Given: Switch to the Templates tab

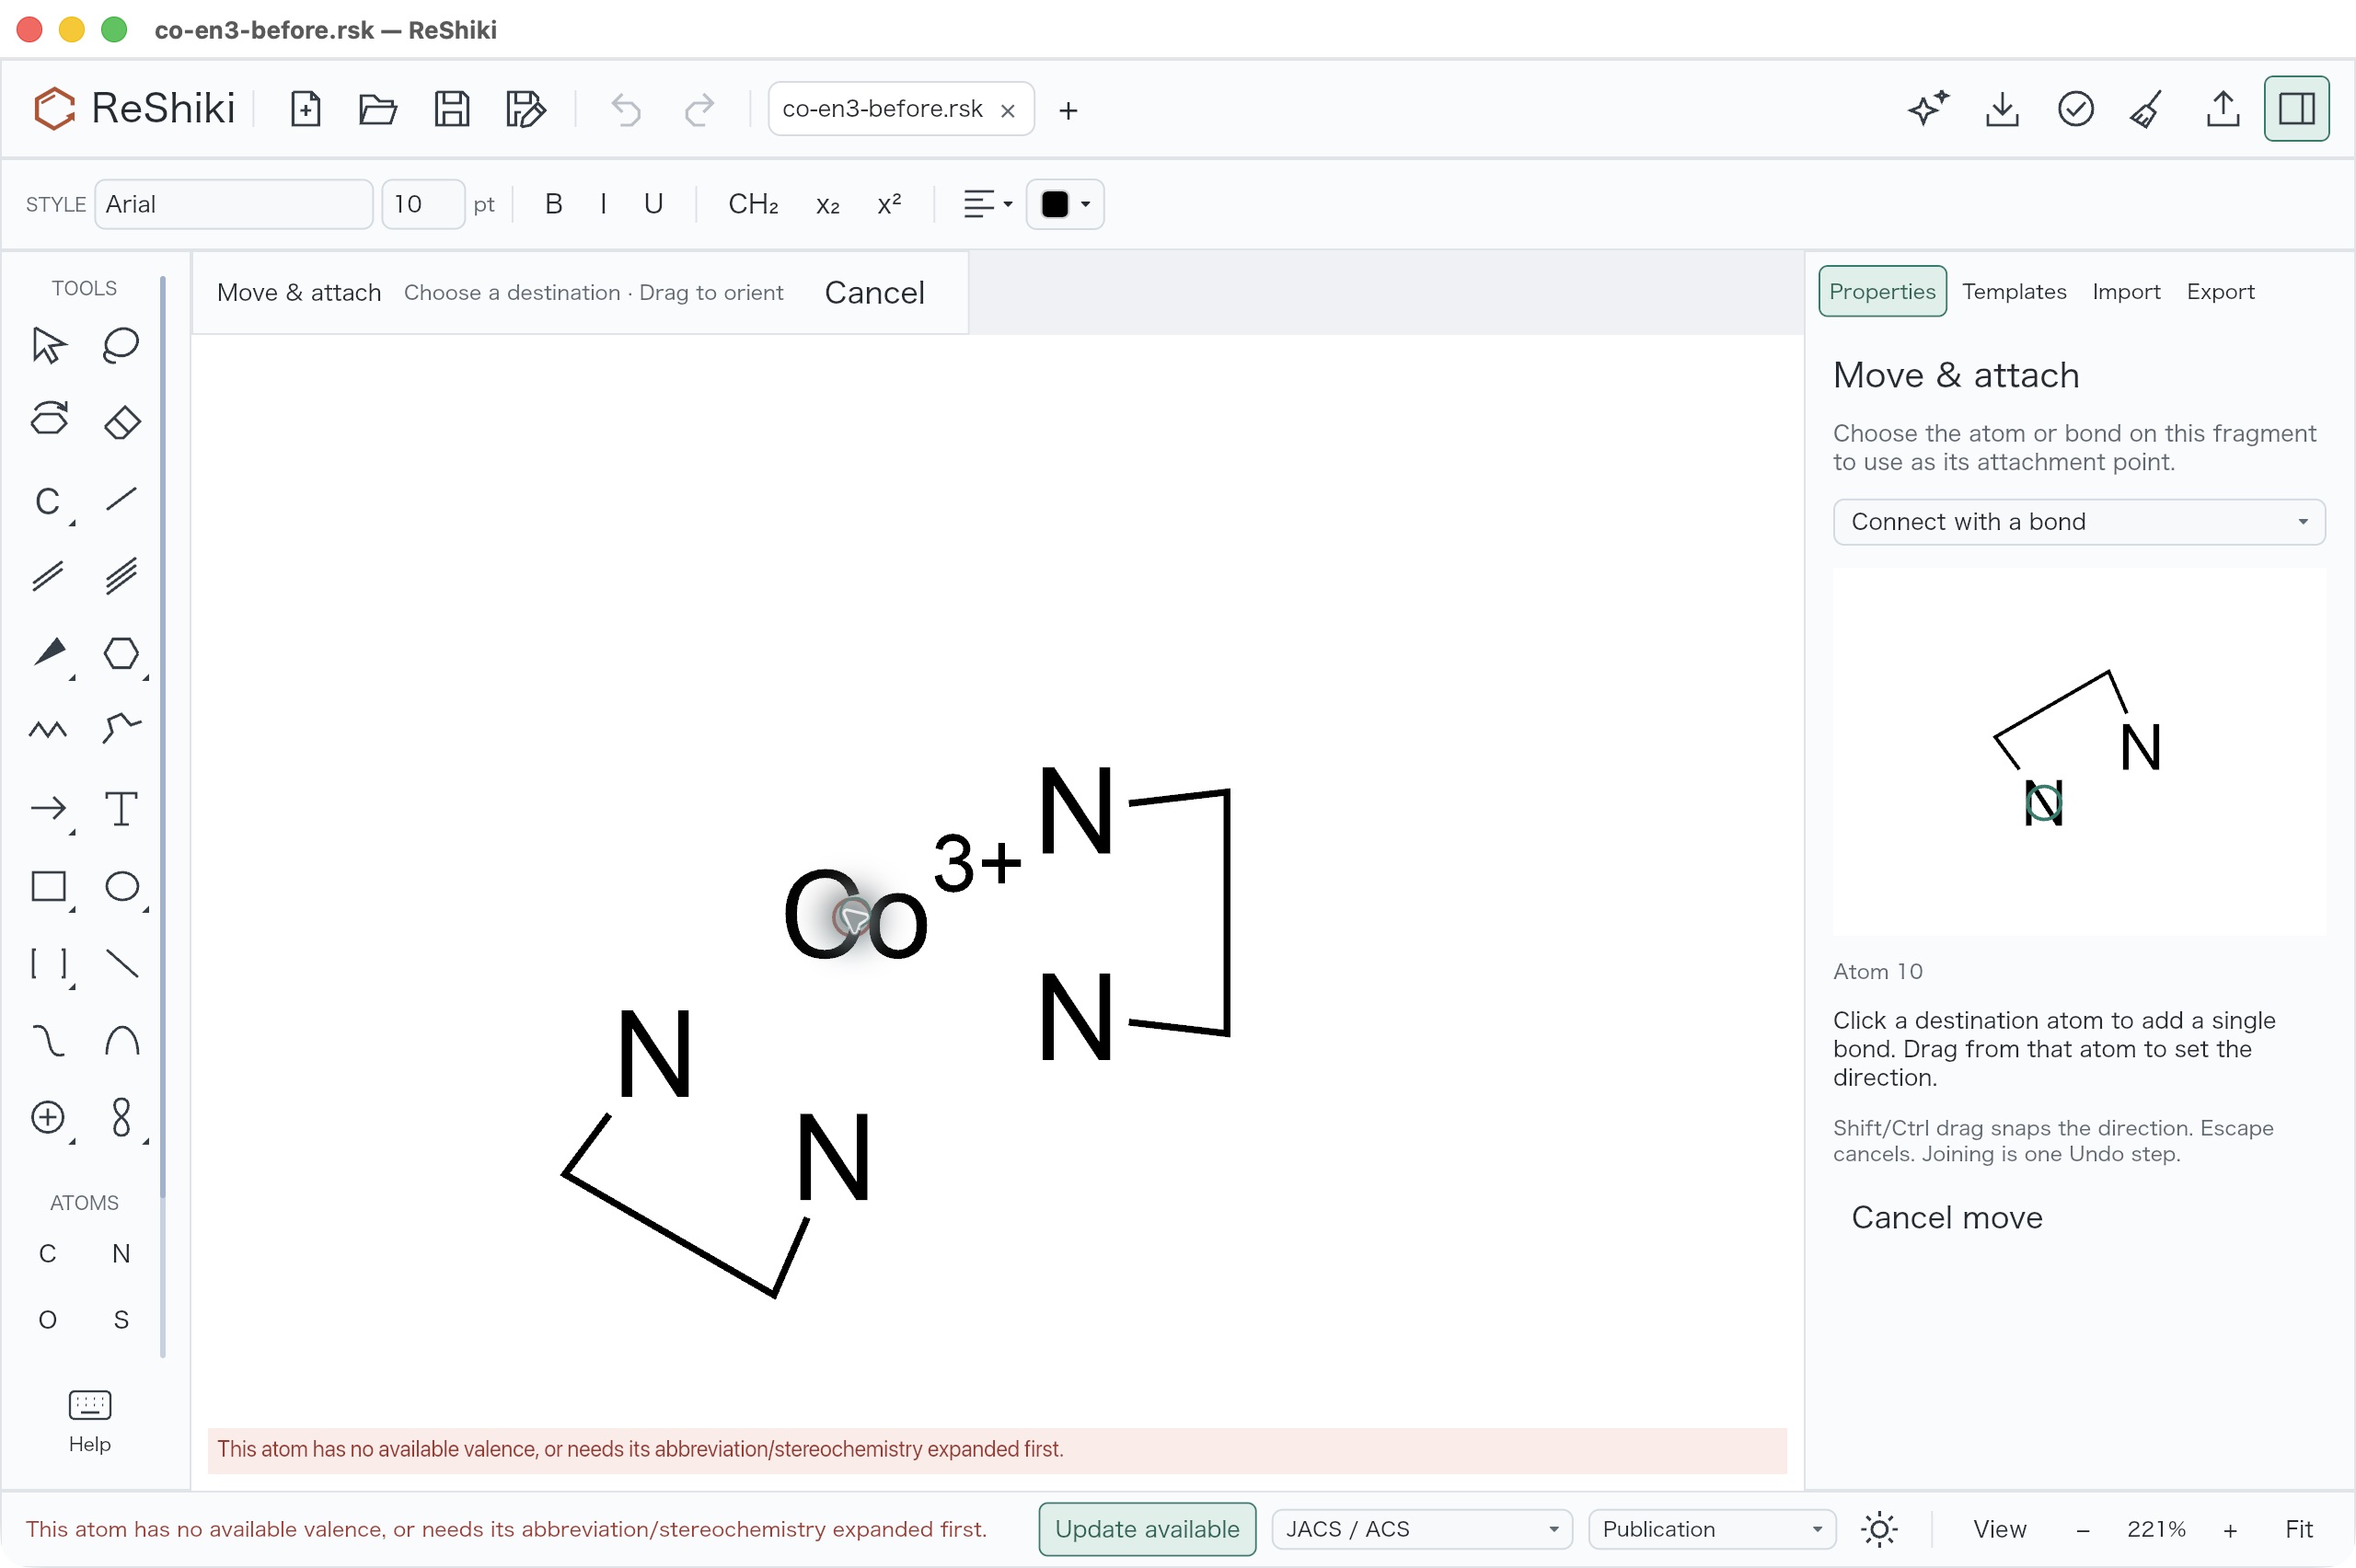Looking at the screenshot, I should click(x=2014, y=291).
